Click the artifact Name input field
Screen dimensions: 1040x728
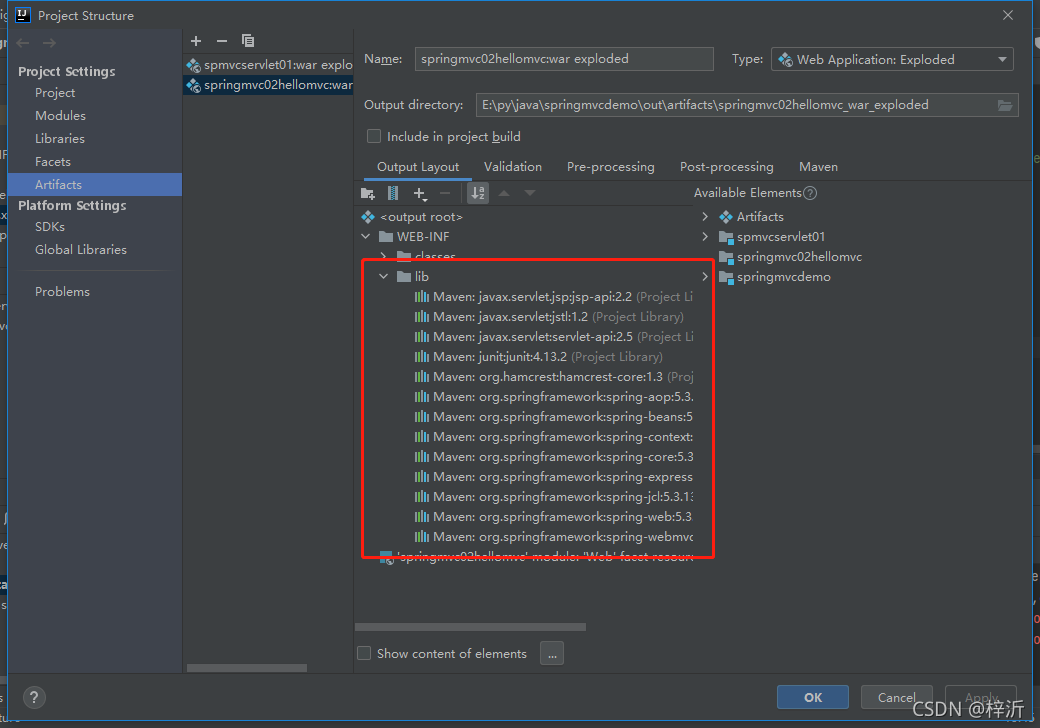pyautogui.click(x=564, y=59)
